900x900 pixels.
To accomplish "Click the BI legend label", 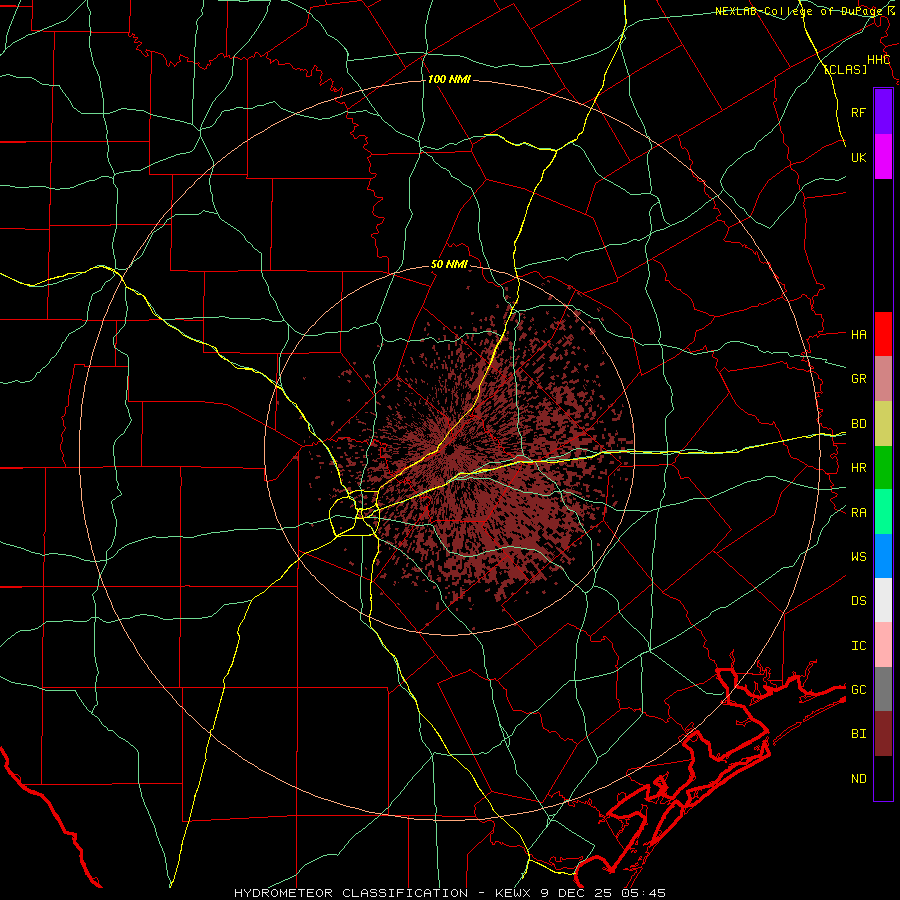I will pos(858,734).
